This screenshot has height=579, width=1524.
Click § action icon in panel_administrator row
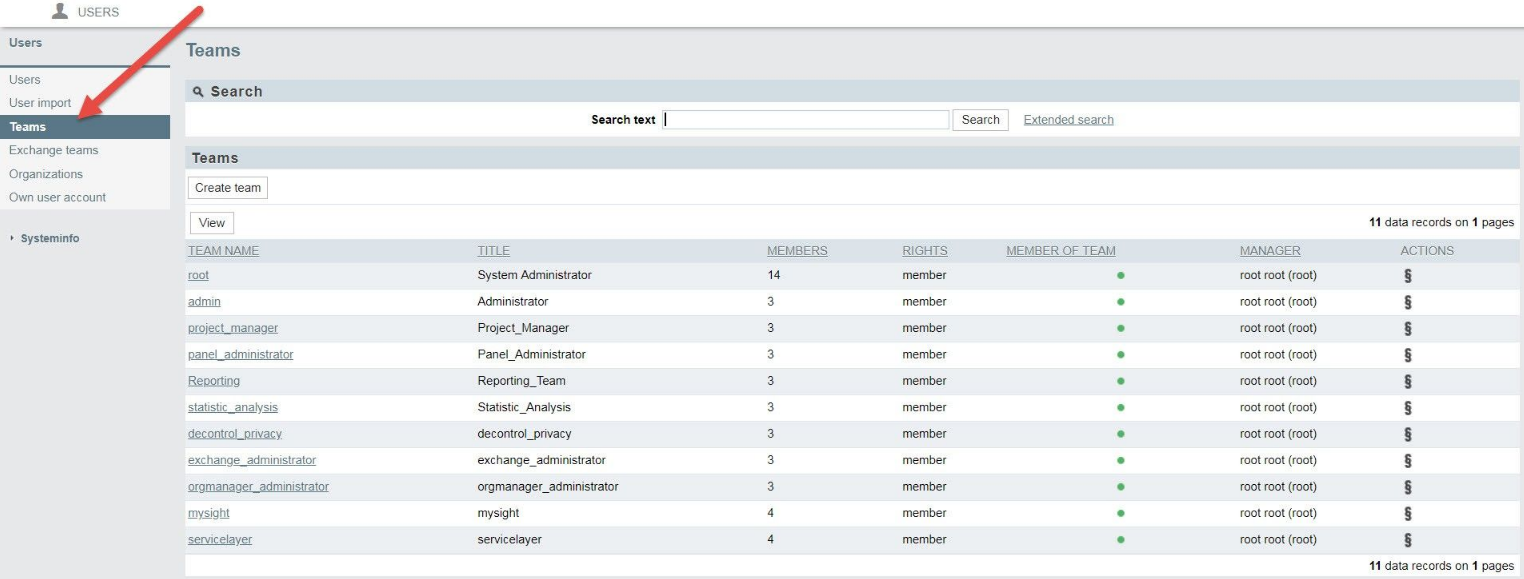(x=1408, y=355)
